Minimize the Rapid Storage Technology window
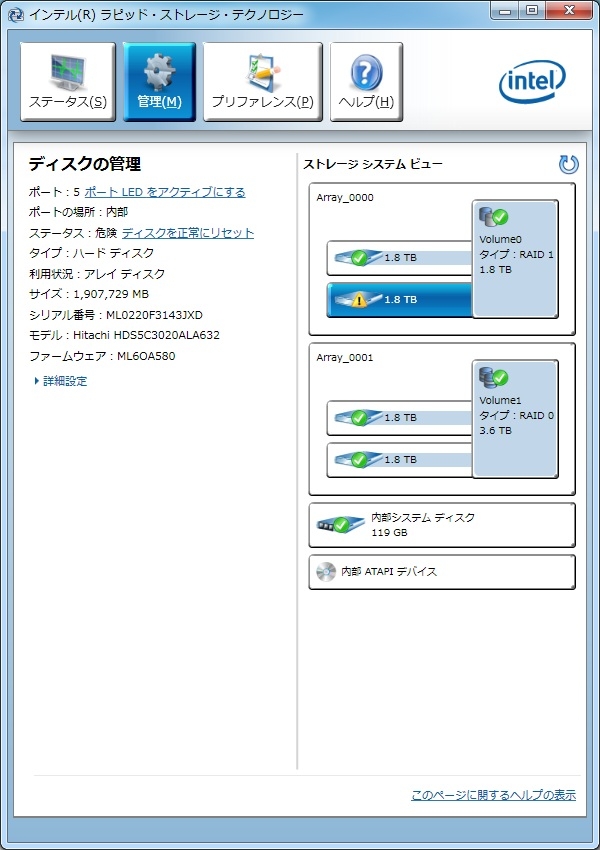The image size is (600, 850). point(505,10)
